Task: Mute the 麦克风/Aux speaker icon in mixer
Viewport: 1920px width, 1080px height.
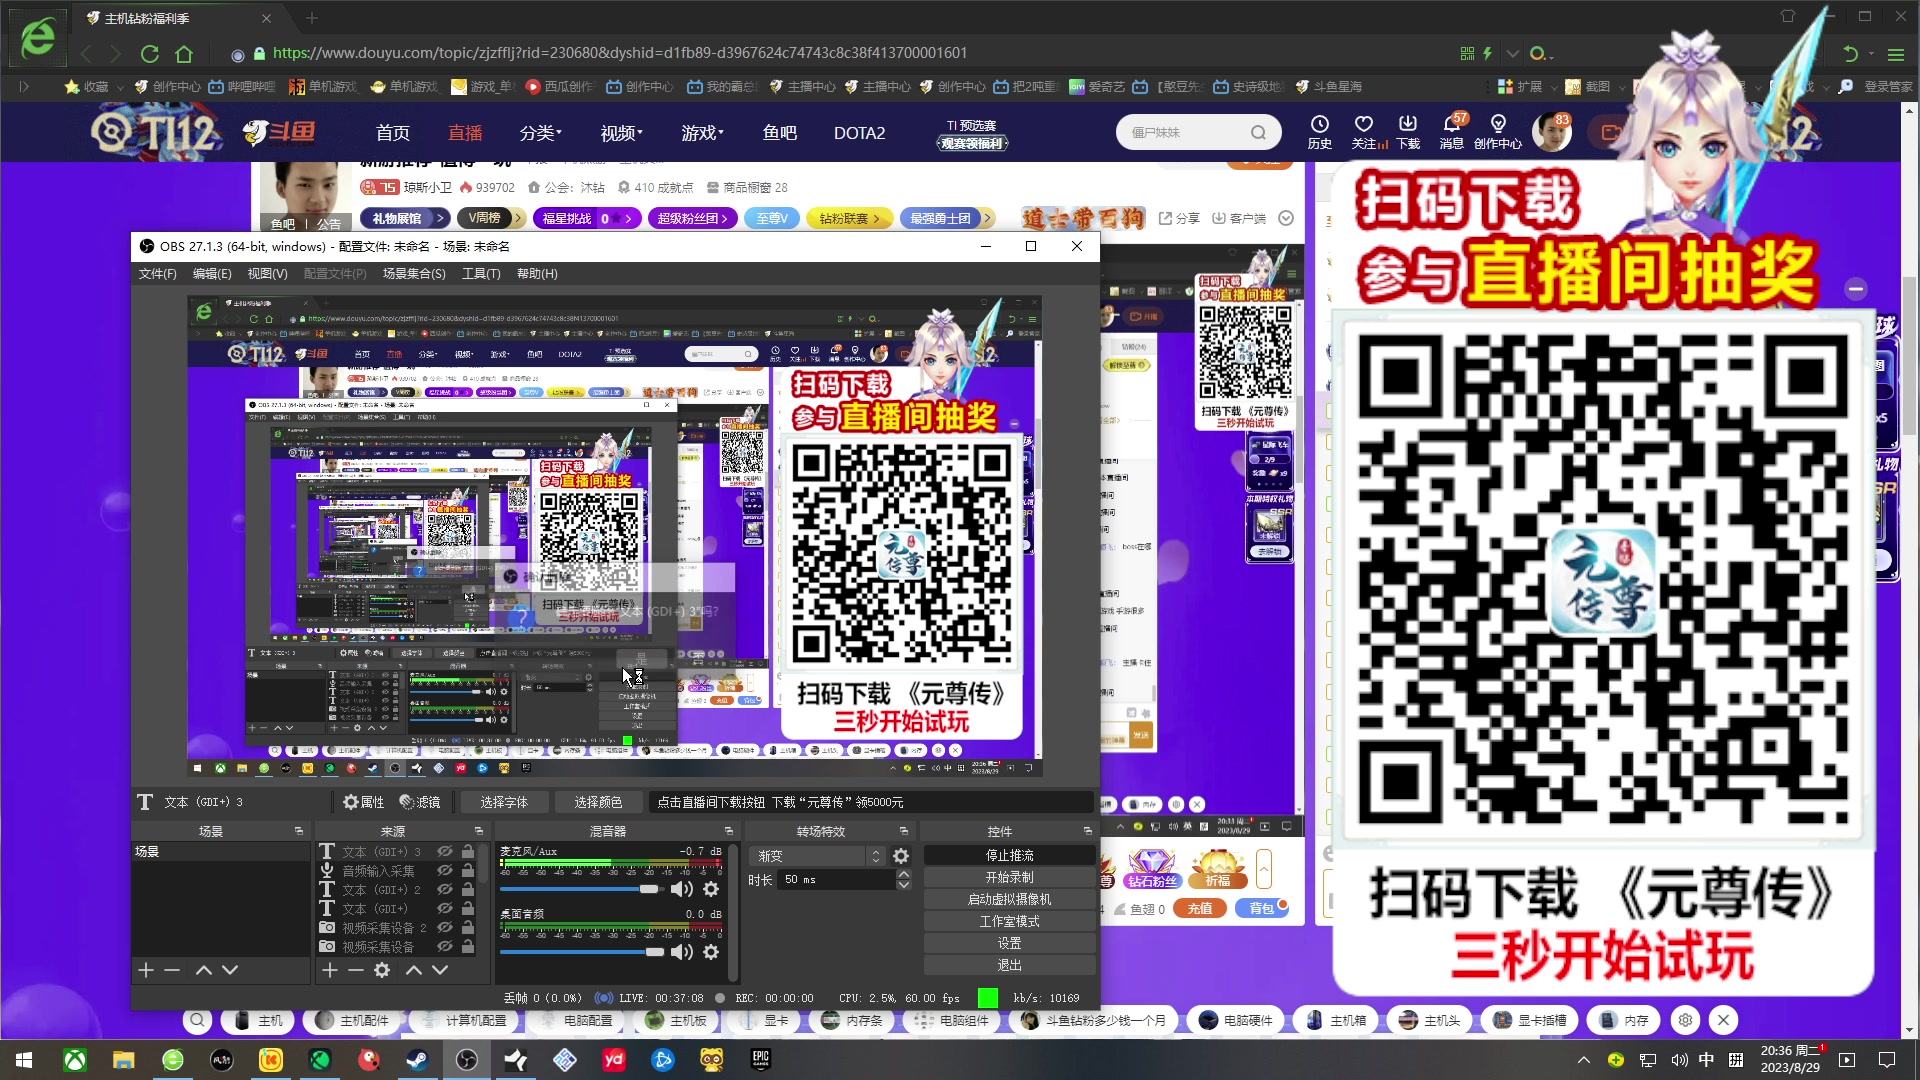Action: 683,889
